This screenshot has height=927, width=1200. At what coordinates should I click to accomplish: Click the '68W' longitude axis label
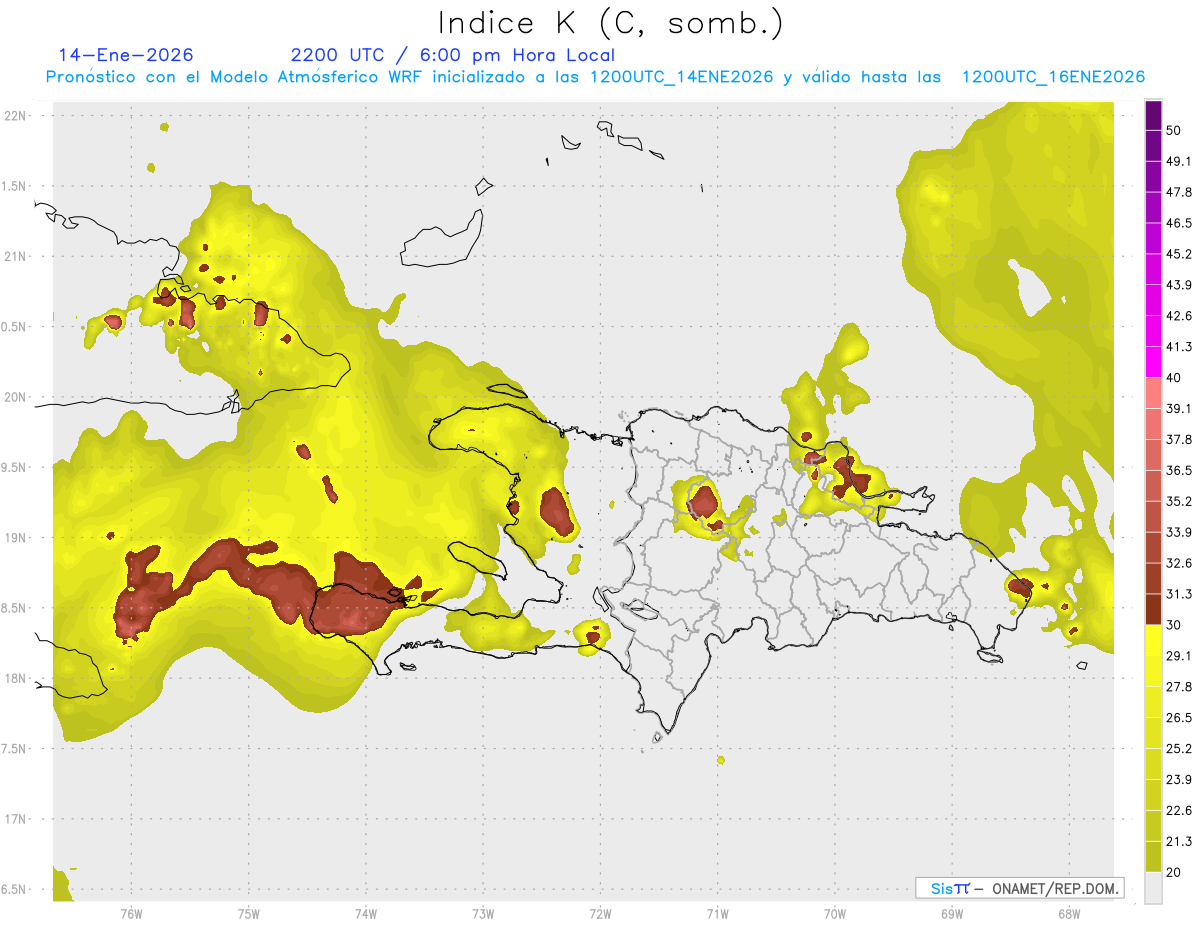point(1069,914)
